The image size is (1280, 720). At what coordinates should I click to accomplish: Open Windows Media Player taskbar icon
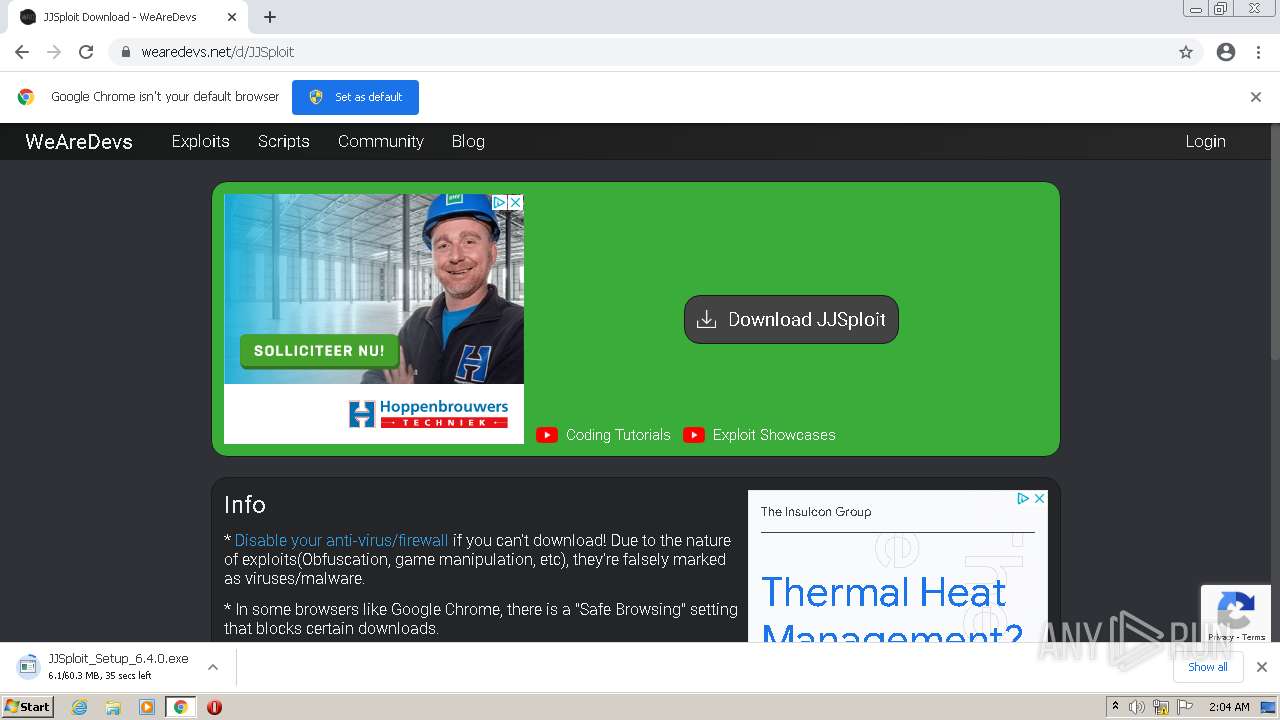point(147,707)
